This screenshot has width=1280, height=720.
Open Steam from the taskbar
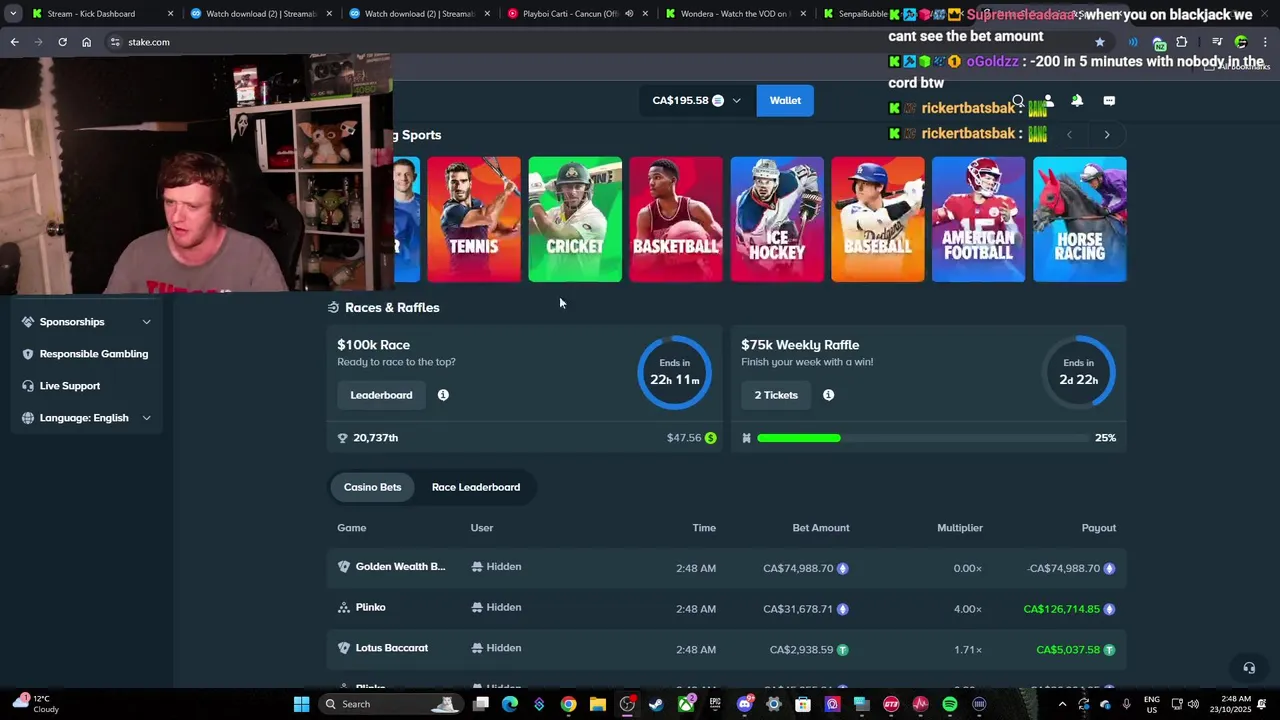click(x=656, y=704)
